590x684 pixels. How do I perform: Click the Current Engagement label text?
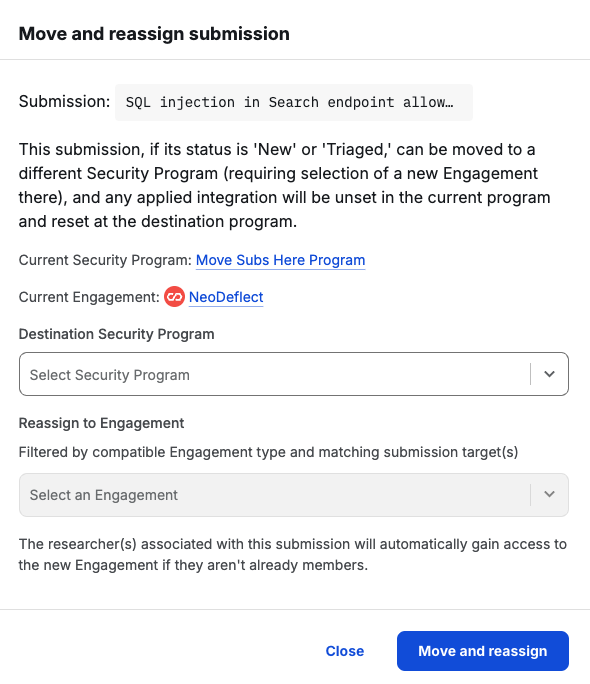click(89, 297)
